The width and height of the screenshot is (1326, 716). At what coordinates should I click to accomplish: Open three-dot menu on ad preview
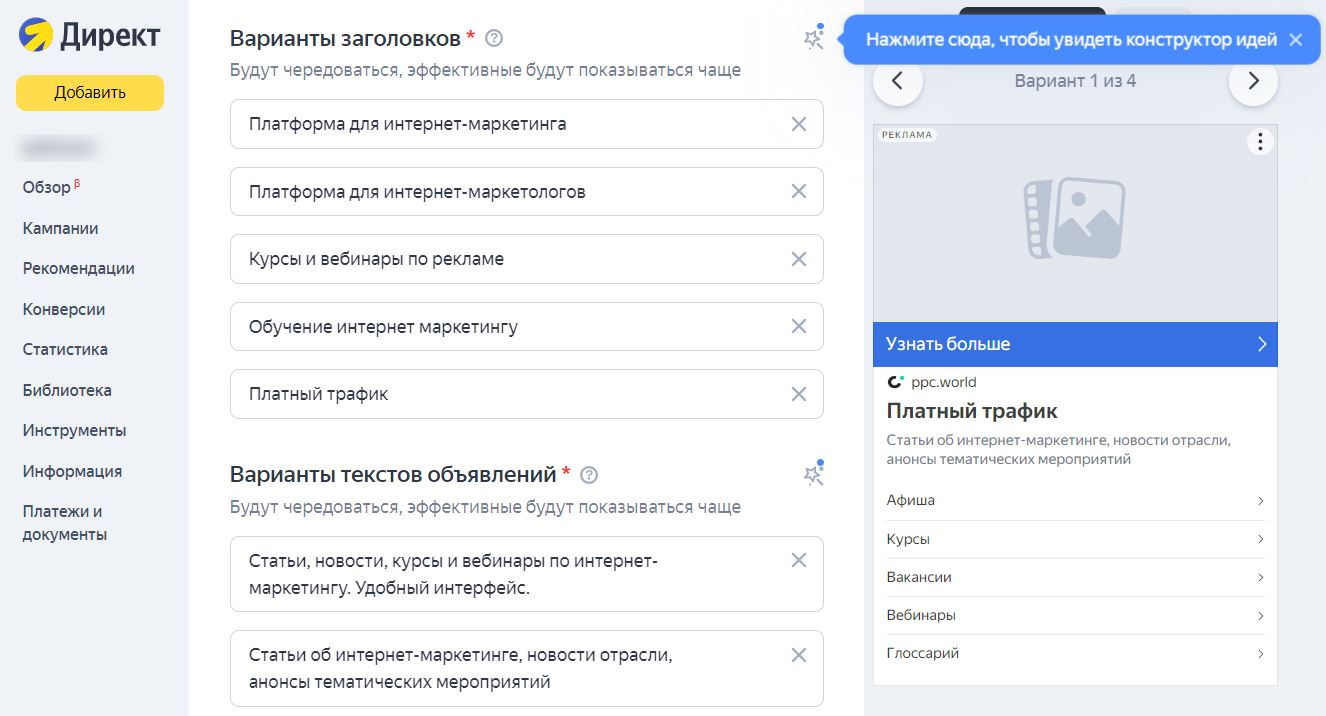click(x=1260, y=142)
